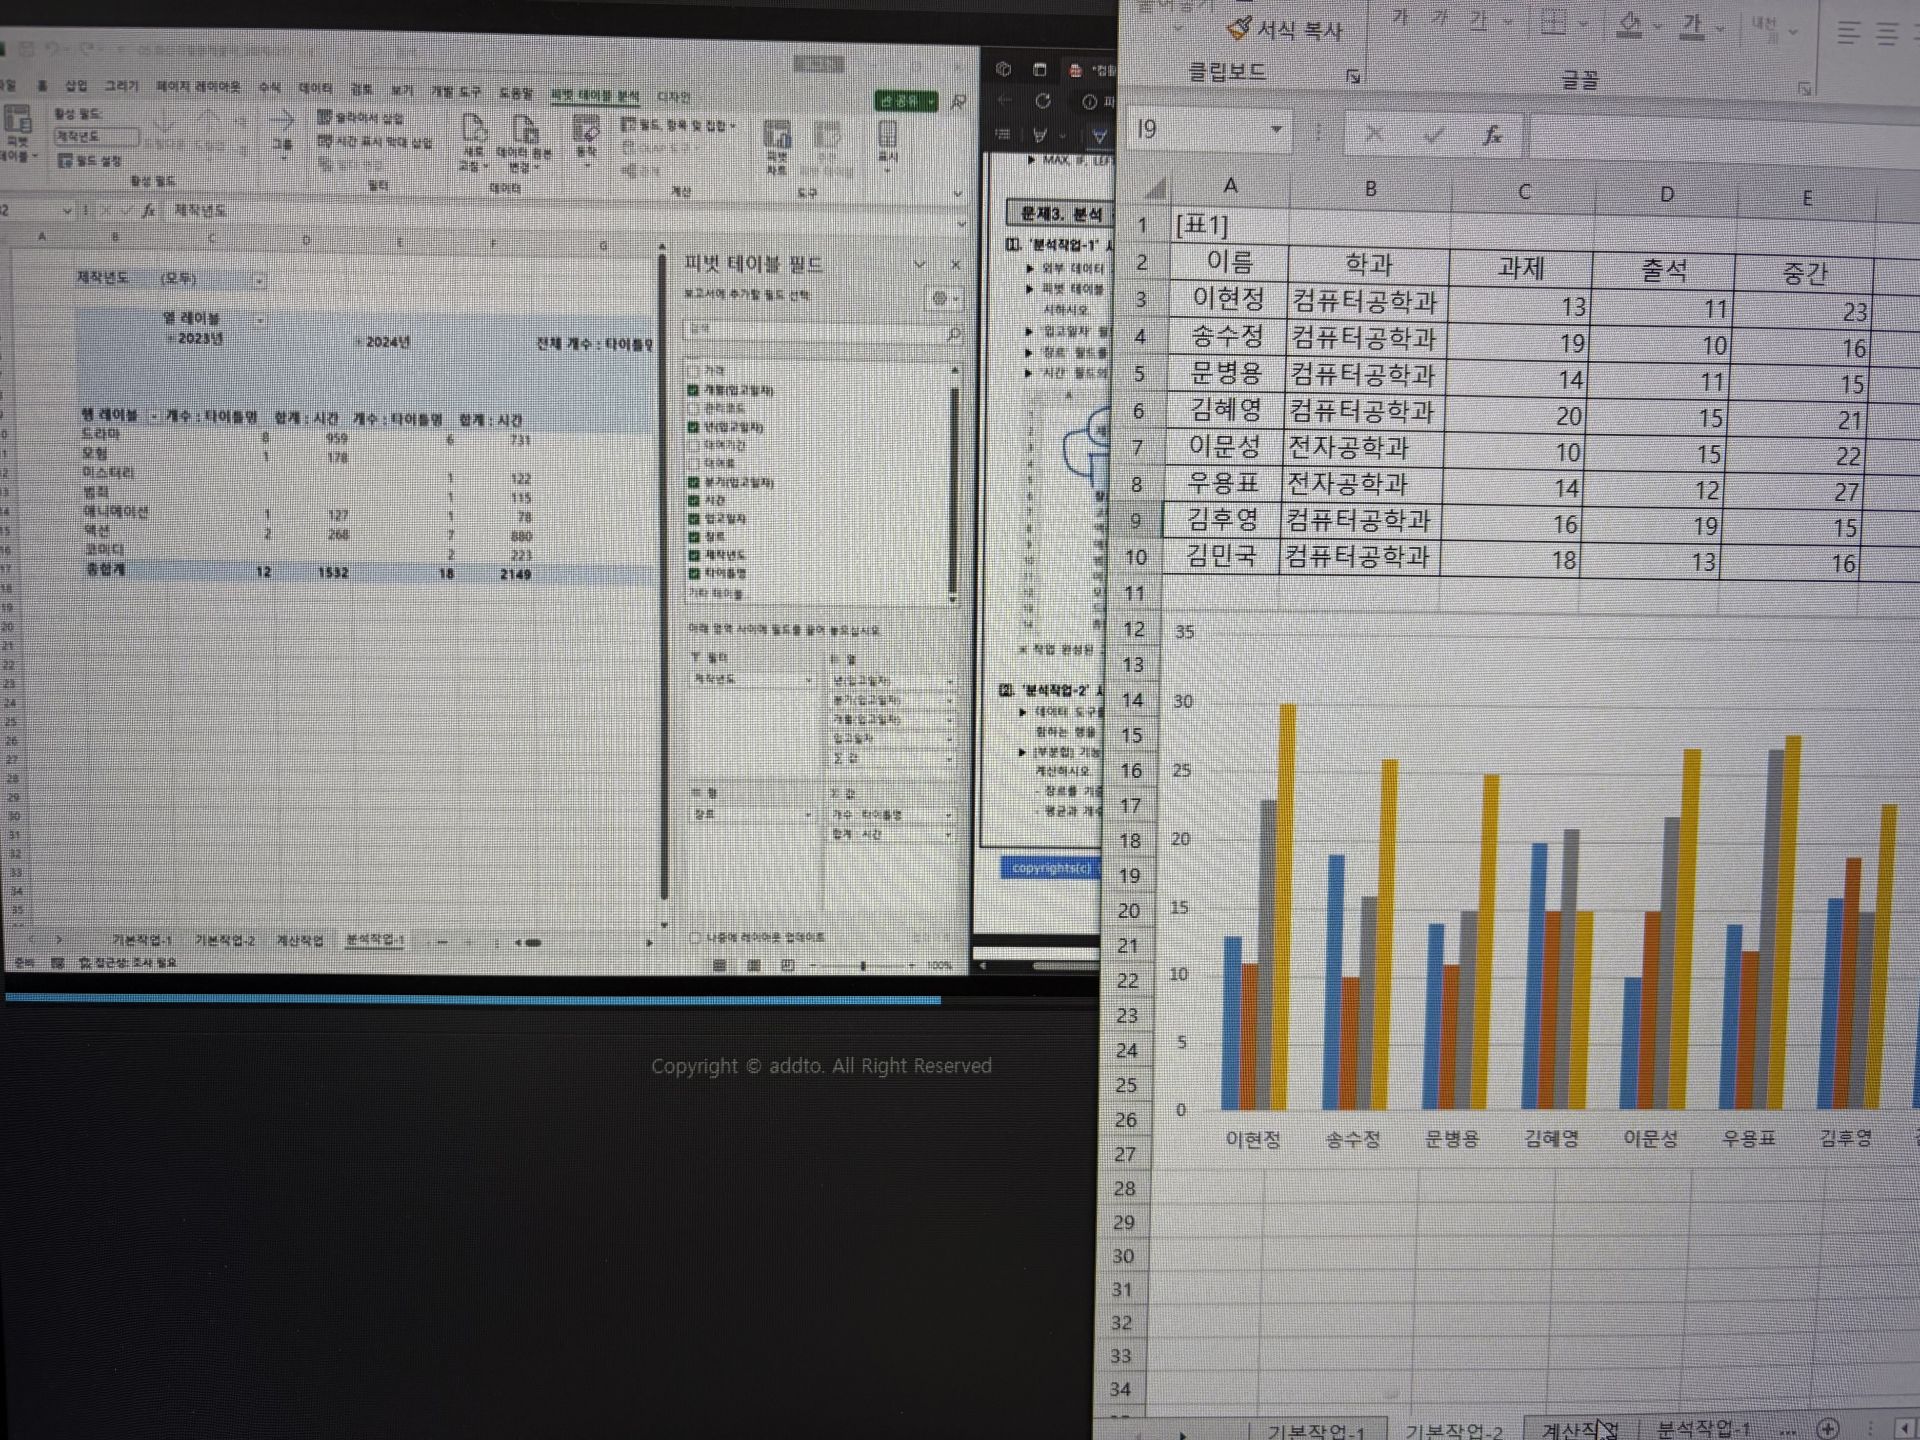This screenshot has width=1920, height=1440.
Task: Click the font color 가 icon with underline bar
Action: 1692,27
